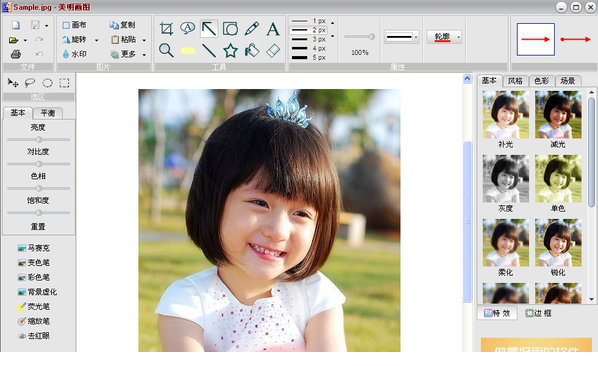The height and width of the screenshot is (366, 598).
Task: Click the line width list up arrow
Action: click(333, 23)
